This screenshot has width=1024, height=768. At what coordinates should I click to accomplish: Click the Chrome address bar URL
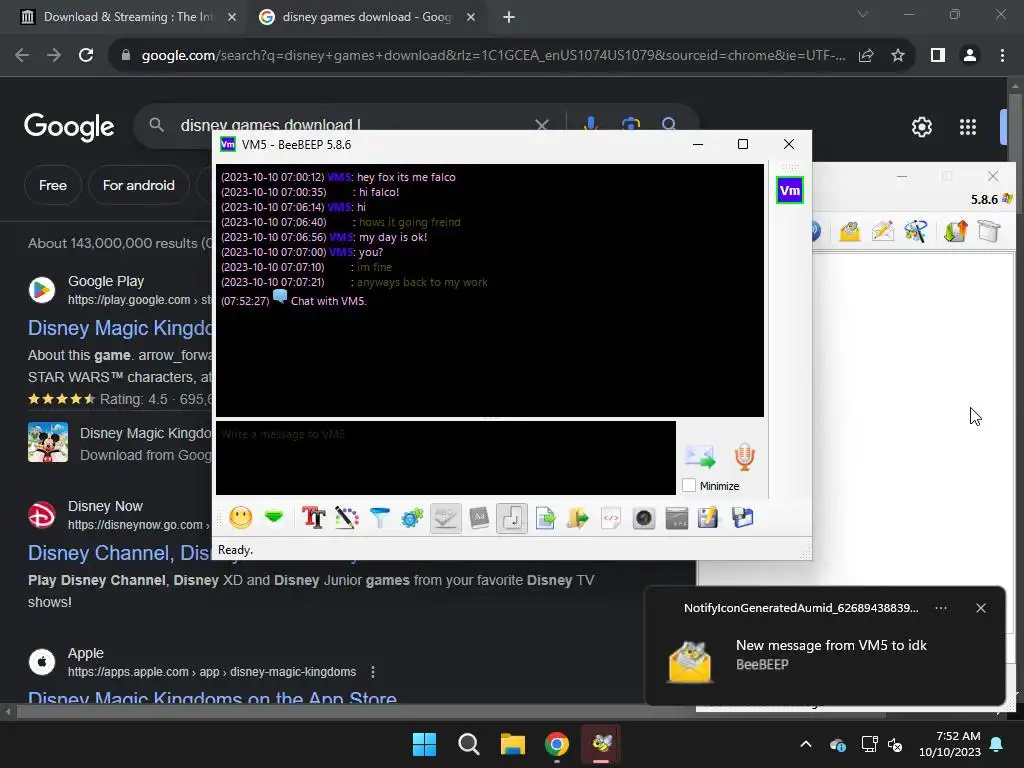tap(493, 56)
